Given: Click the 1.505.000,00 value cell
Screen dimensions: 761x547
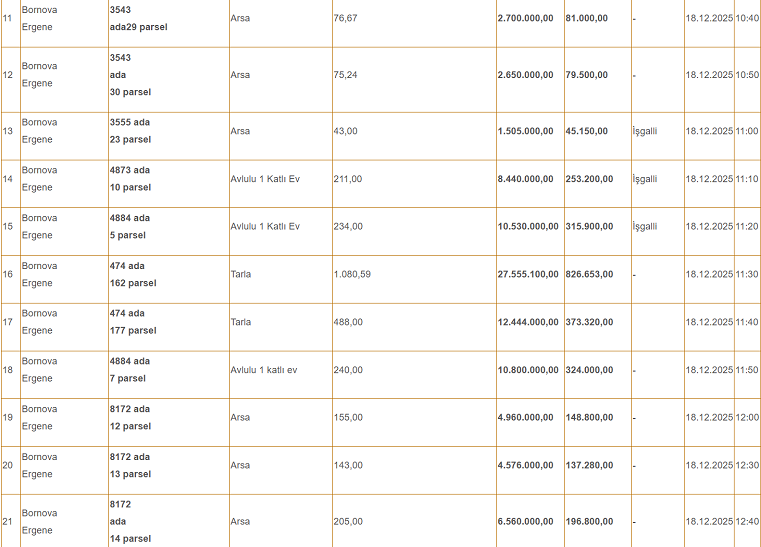Looking at the screenshot, I should 525,131.
